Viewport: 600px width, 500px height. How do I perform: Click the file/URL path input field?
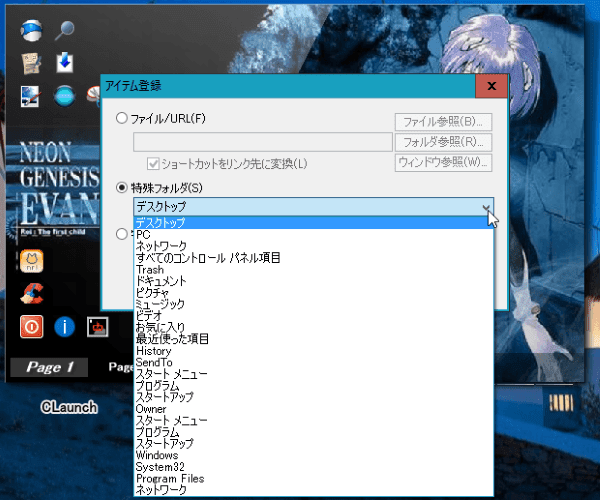(263, 142)
